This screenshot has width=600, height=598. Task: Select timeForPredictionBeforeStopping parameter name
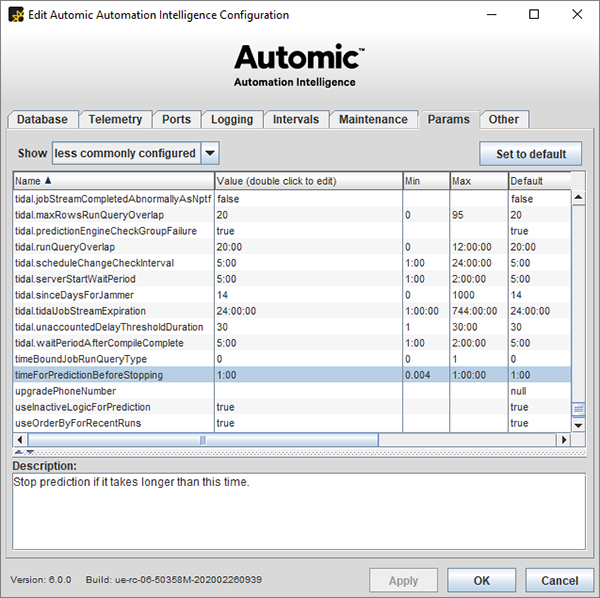click(89, 375)
